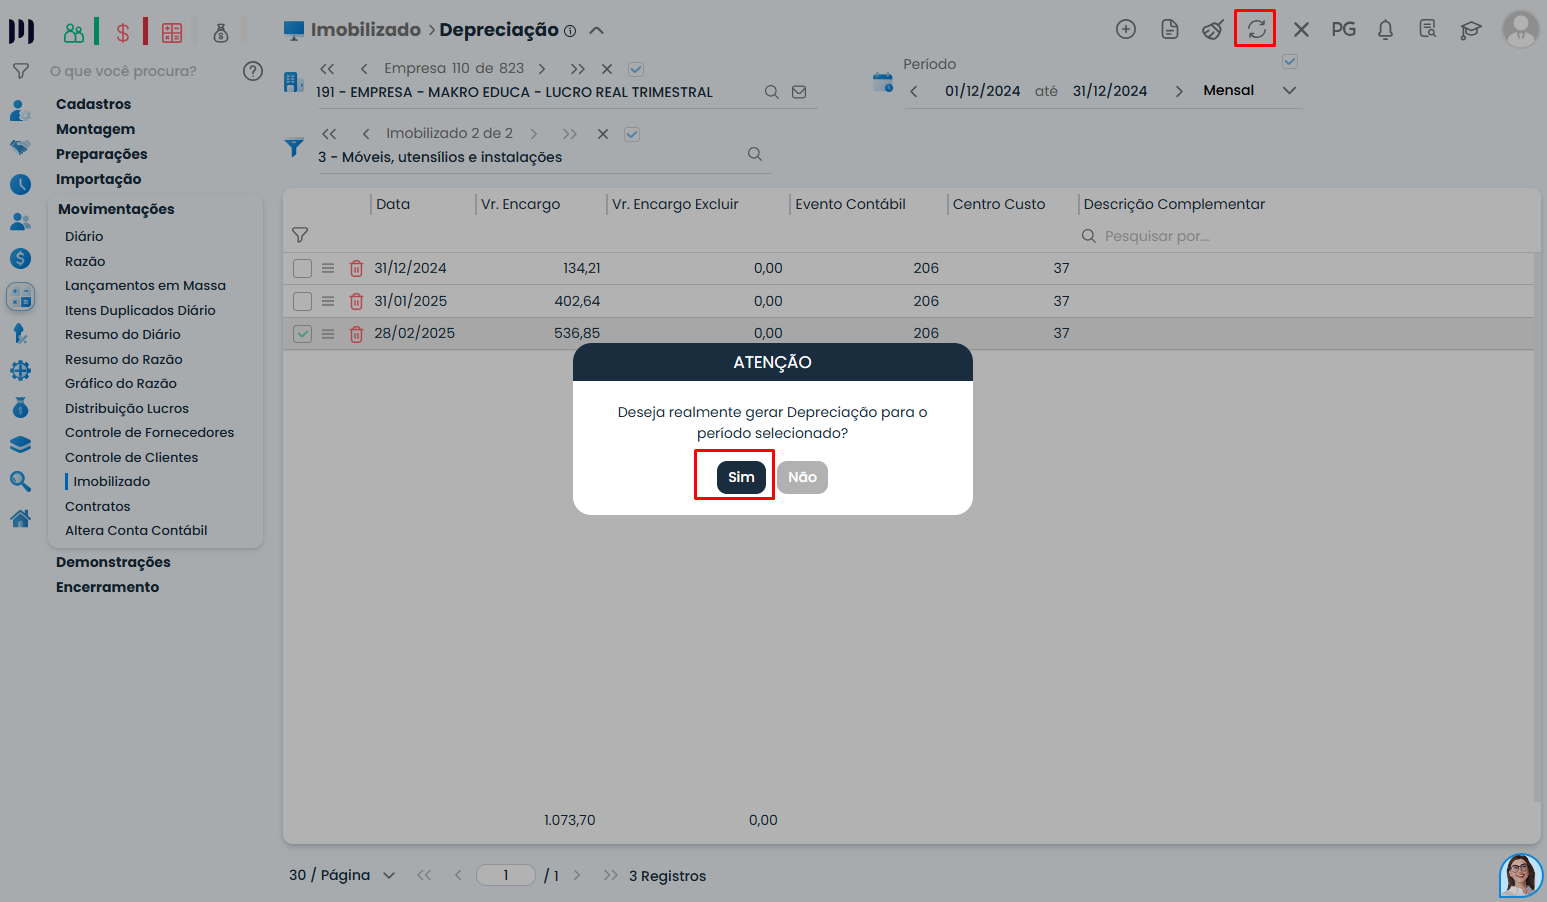Image resolution: width=1547 pixels, height=902 pixels.
Task: Open Altera Conta Contábil
Action: point(136,530)
